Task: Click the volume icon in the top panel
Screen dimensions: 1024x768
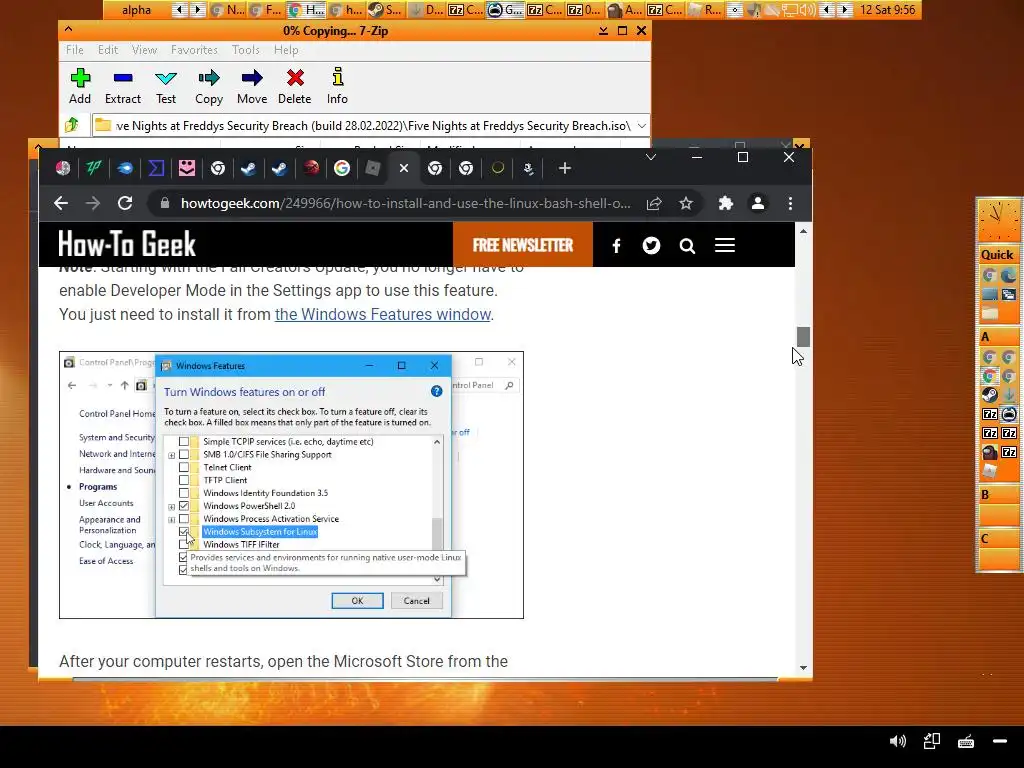Action: click(x=808, y=10)
